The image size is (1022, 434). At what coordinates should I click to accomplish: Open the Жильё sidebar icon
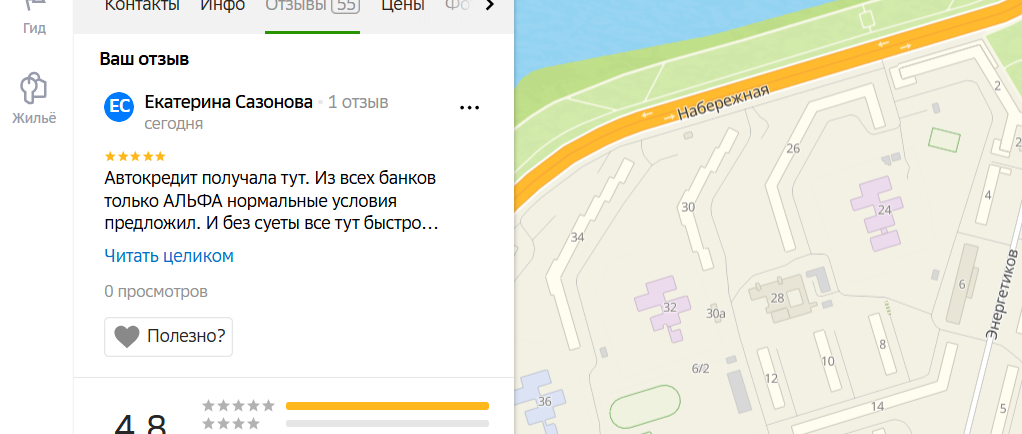34,98
